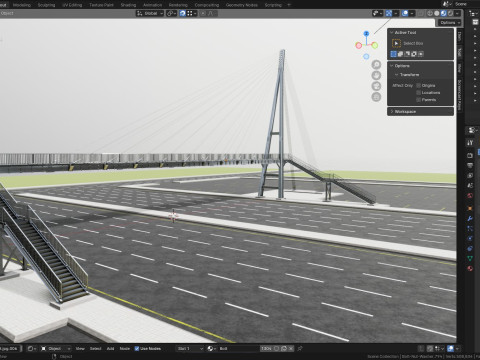
Task: Open the snap settings grid dropdown
Action: 192,13
